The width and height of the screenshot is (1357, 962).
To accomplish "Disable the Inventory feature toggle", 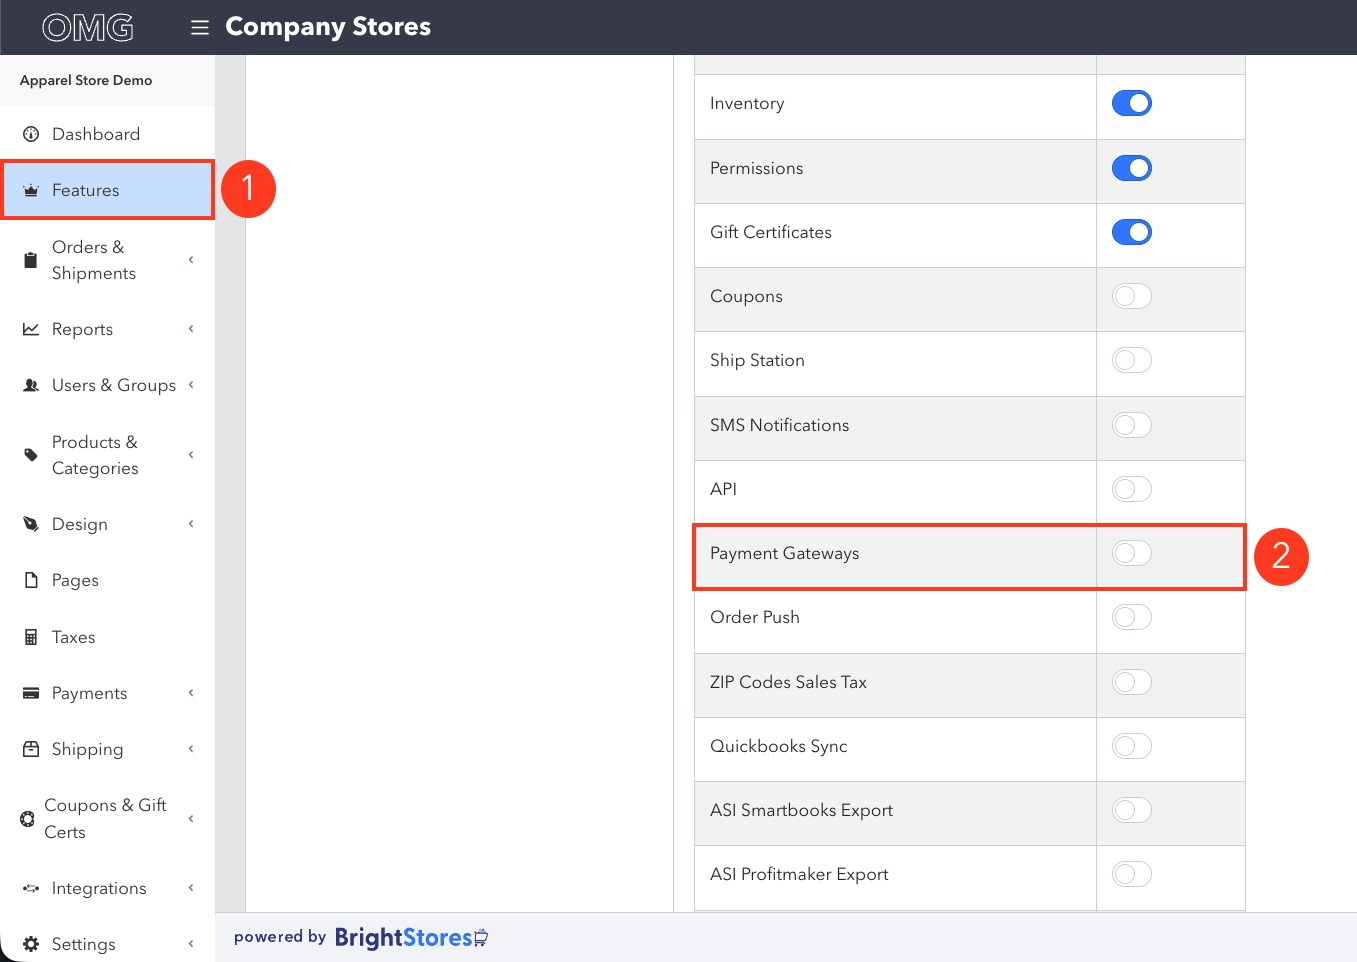I will pyautogui.click(x=1132, y=103).
